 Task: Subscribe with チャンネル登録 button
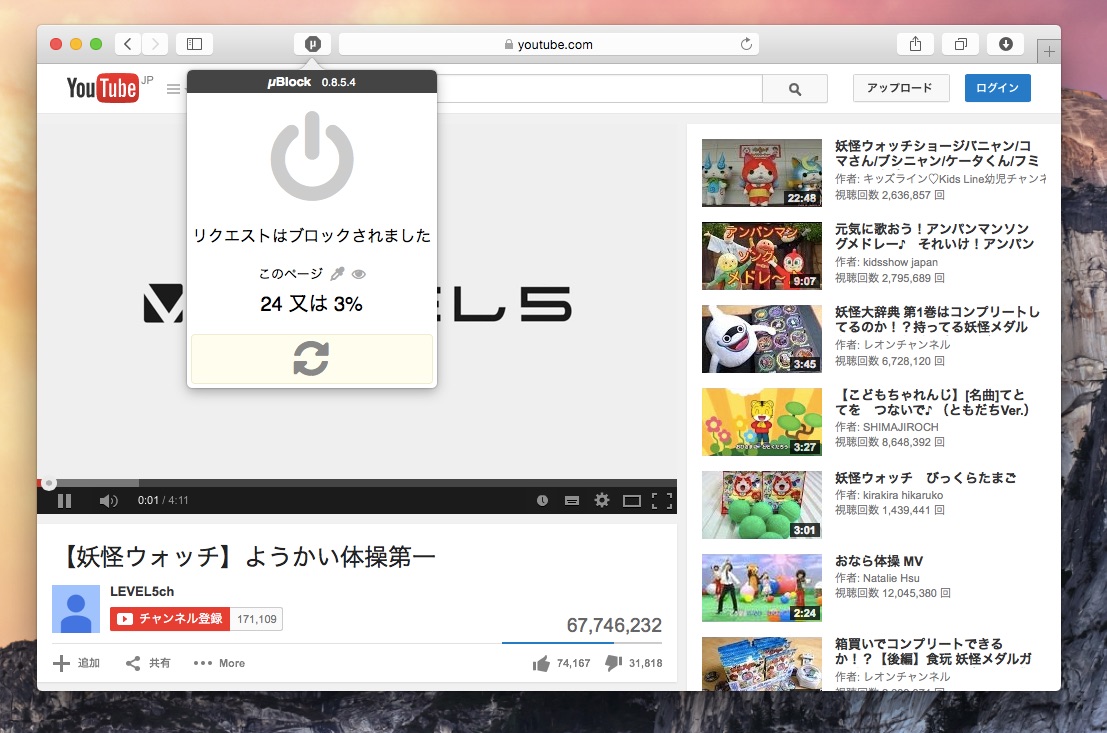pyautogui.click(x=169, y=619)
